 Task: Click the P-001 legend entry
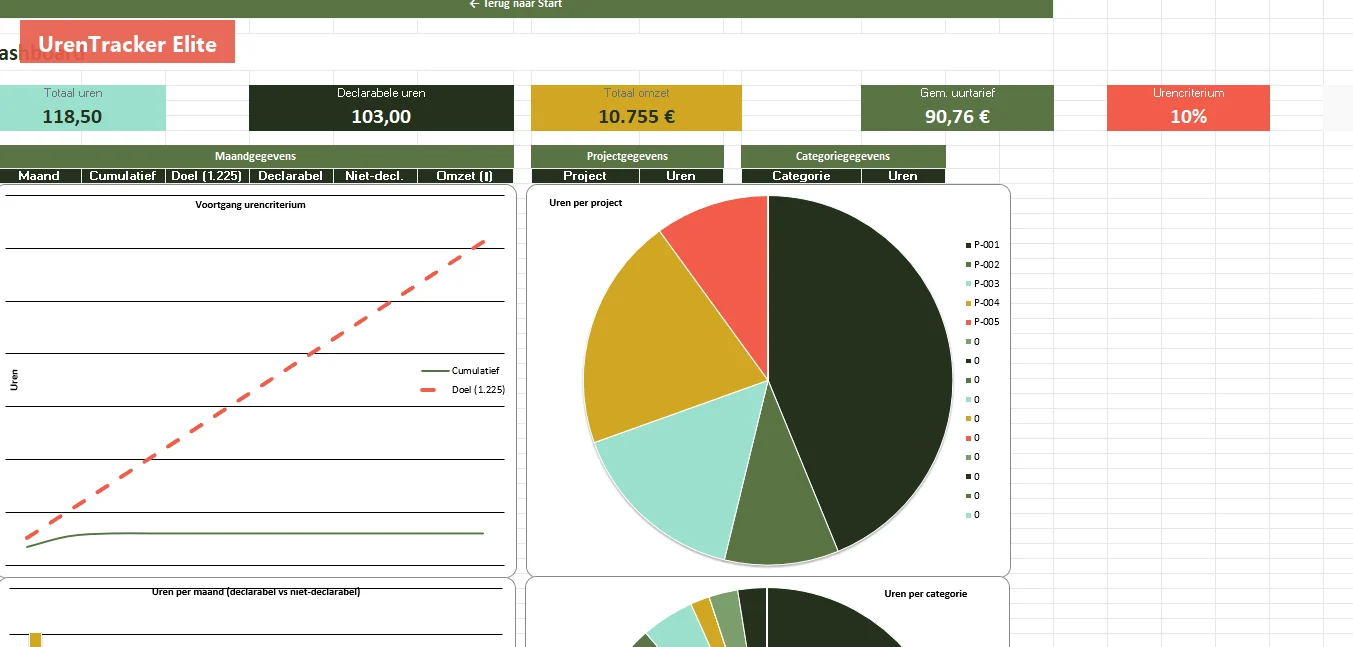[982, 245]
